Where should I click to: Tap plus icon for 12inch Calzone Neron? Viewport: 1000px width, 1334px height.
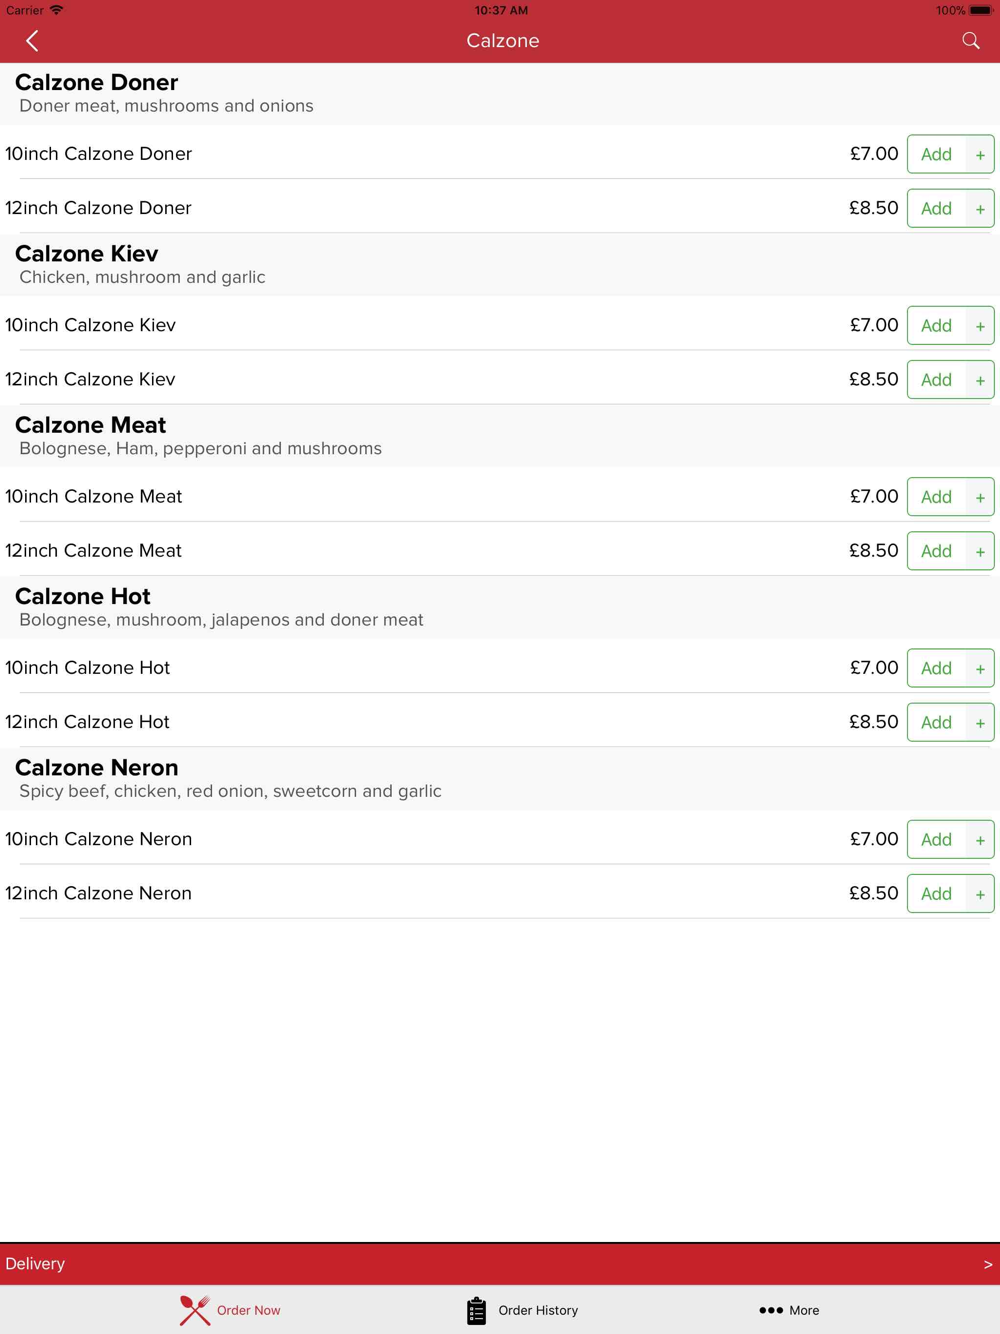(980, 894)
